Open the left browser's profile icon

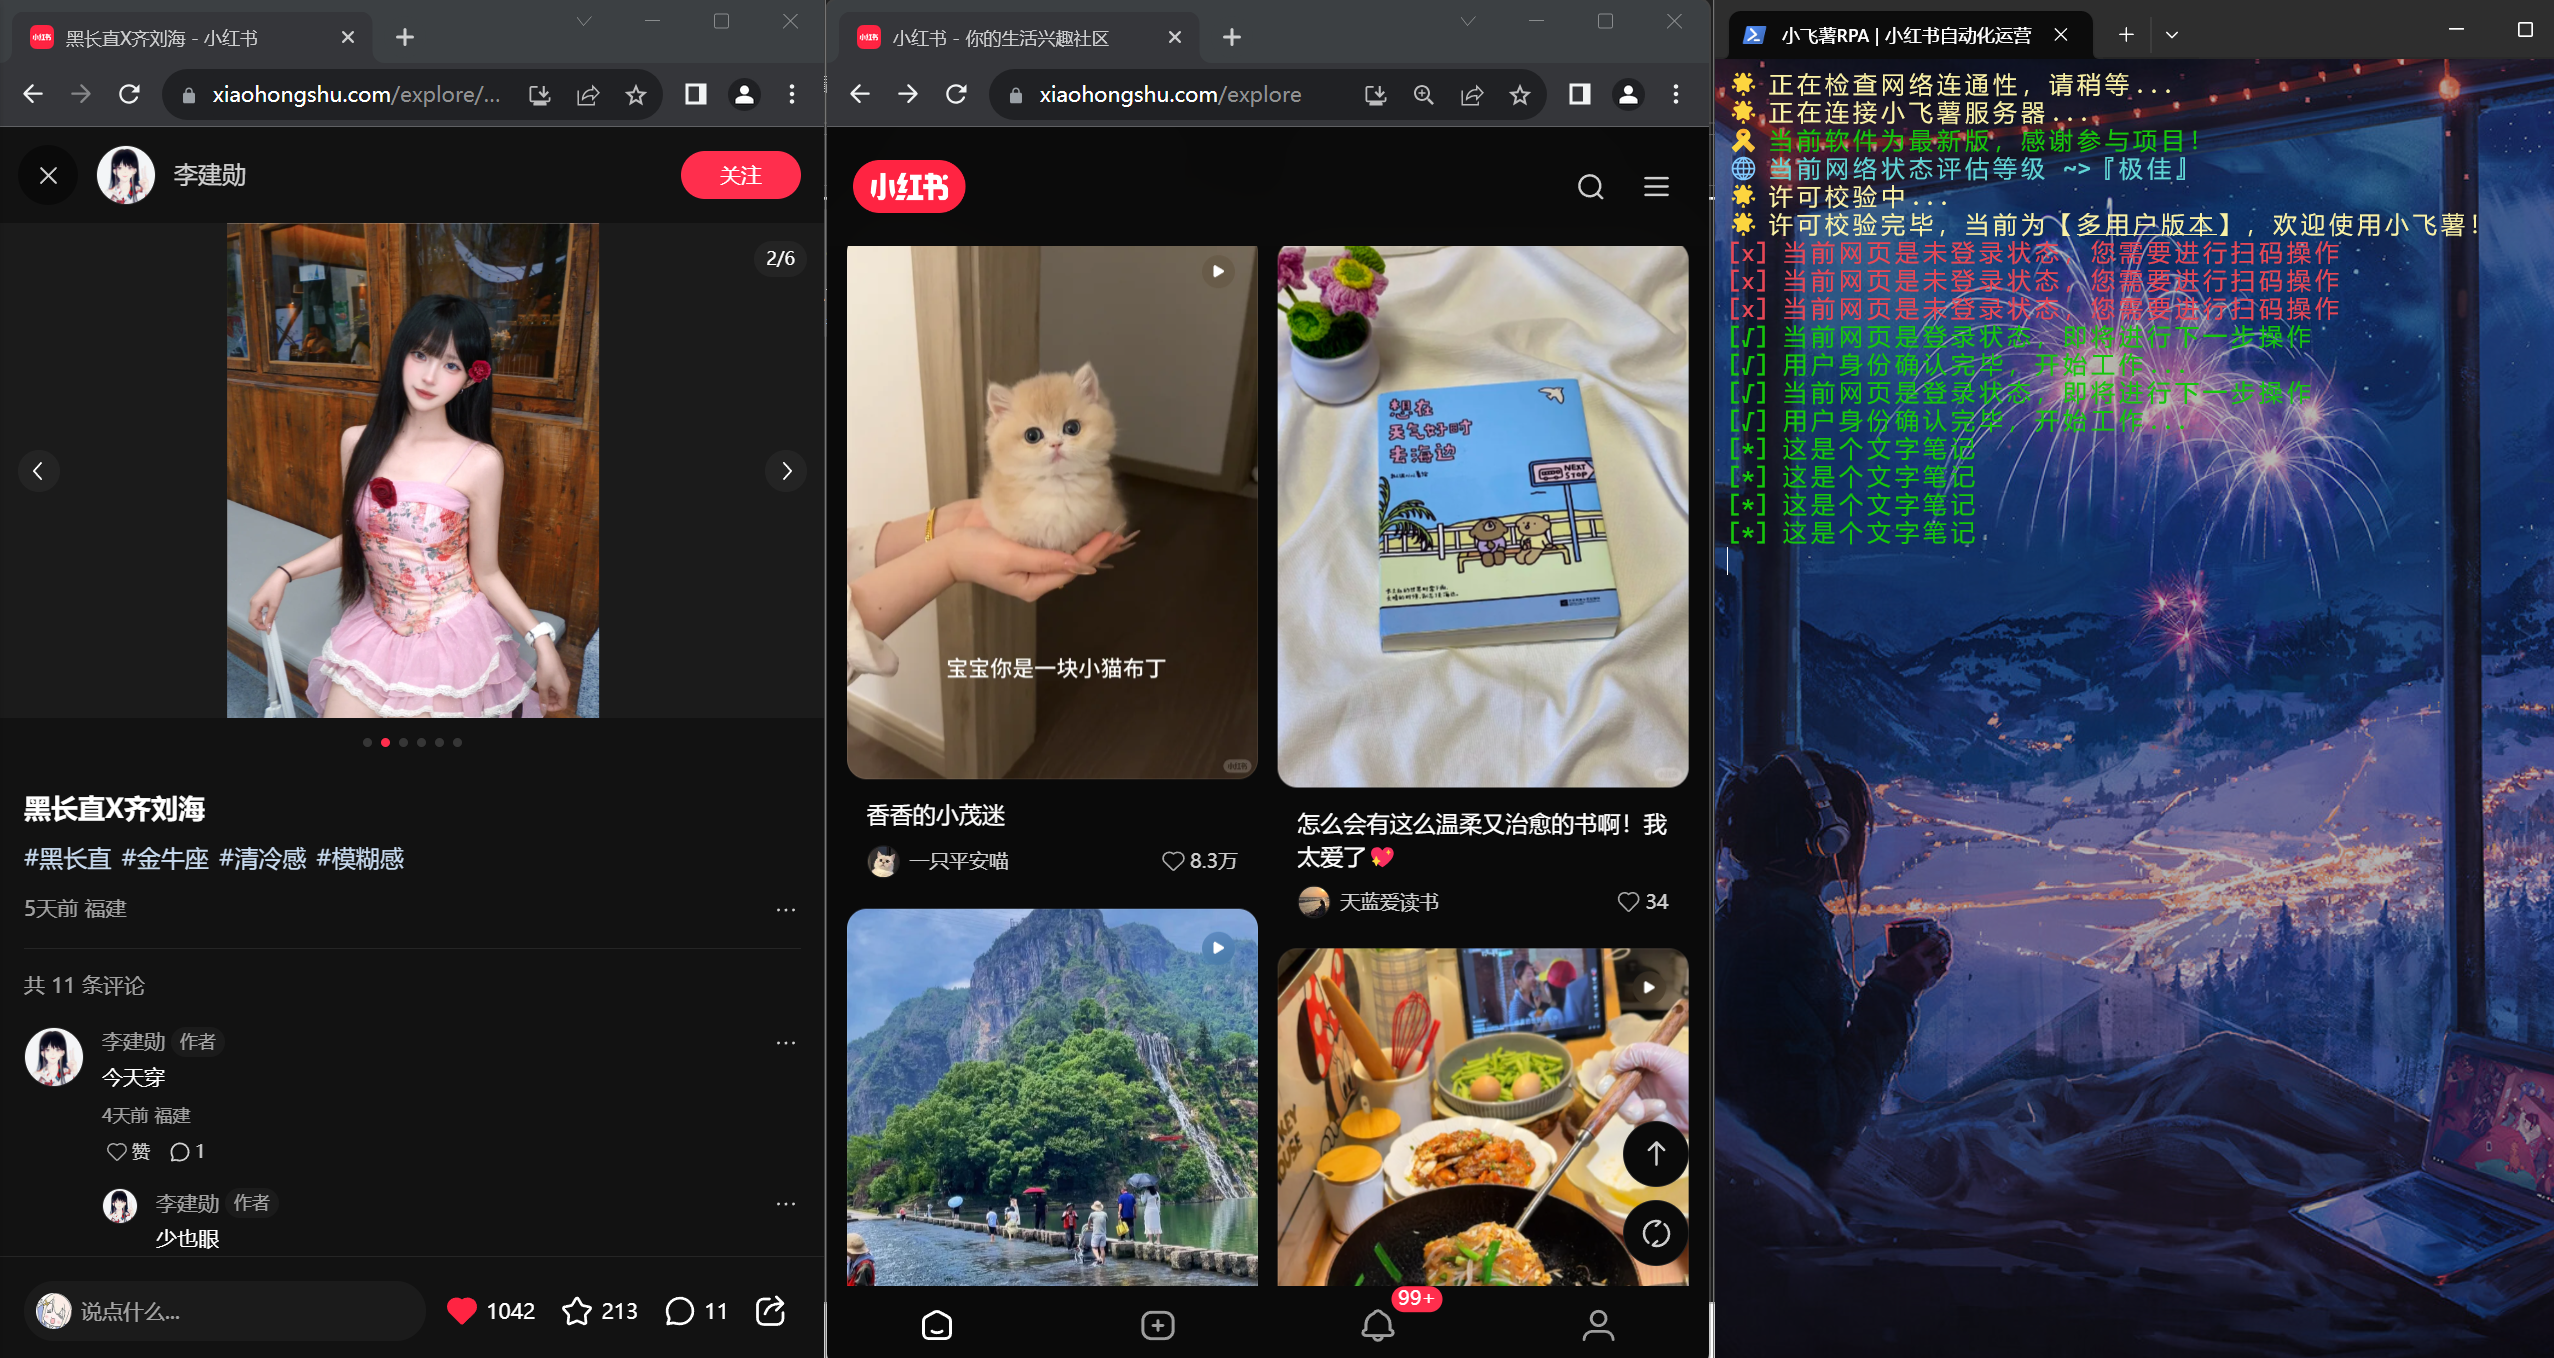[744, 94]
